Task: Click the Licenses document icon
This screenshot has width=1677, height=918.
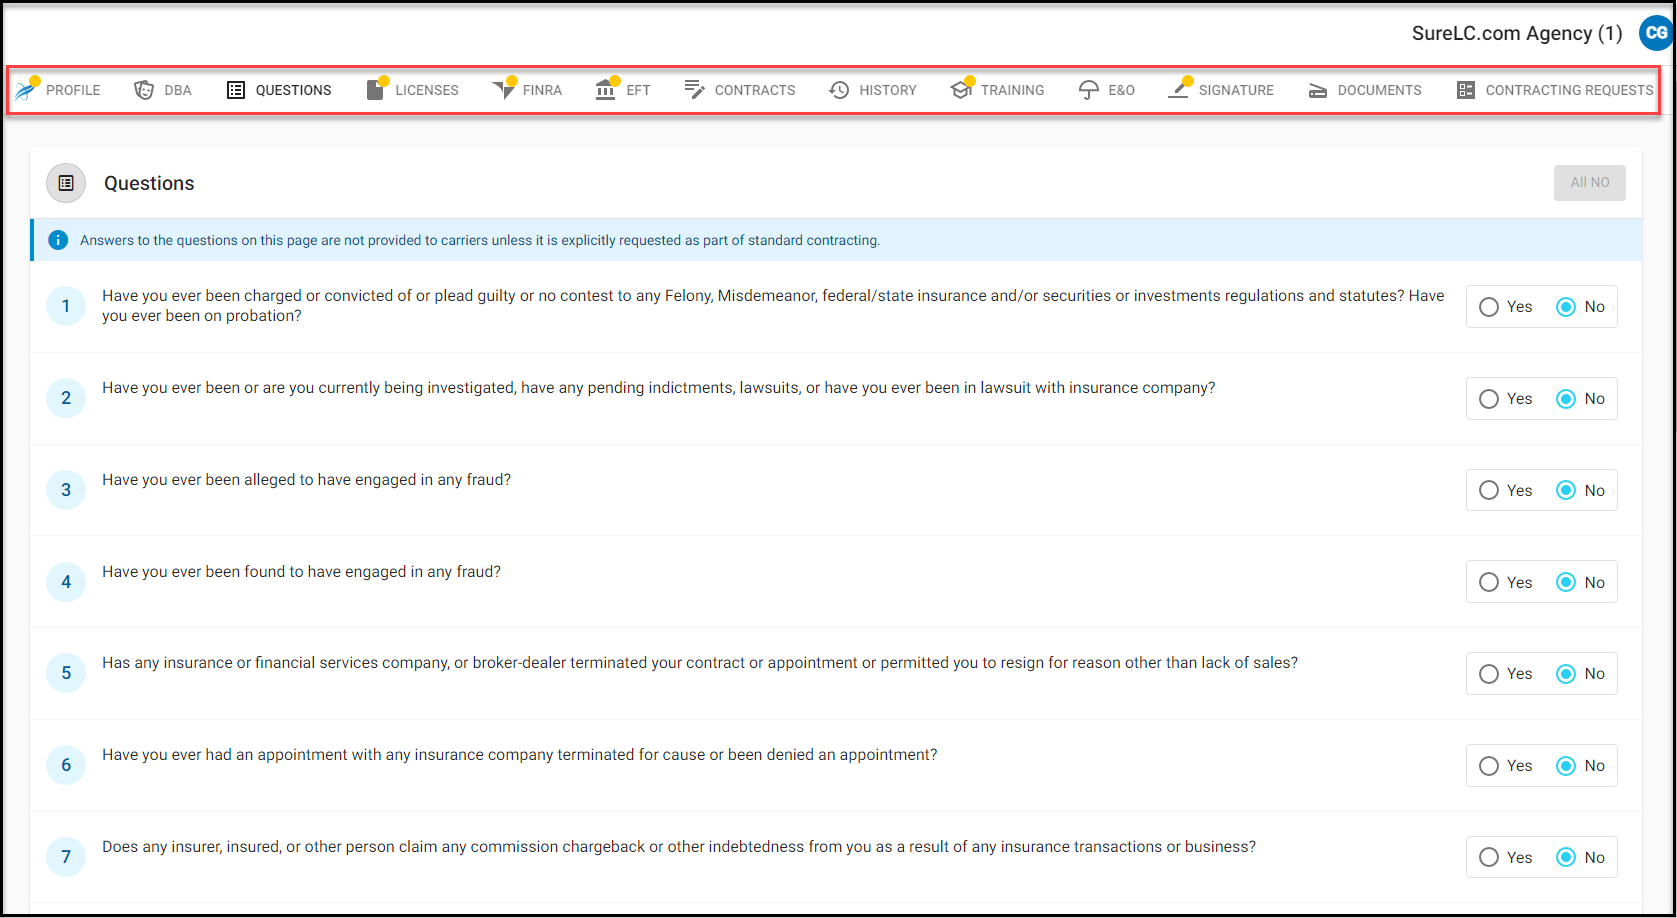Action: point(376,90)
